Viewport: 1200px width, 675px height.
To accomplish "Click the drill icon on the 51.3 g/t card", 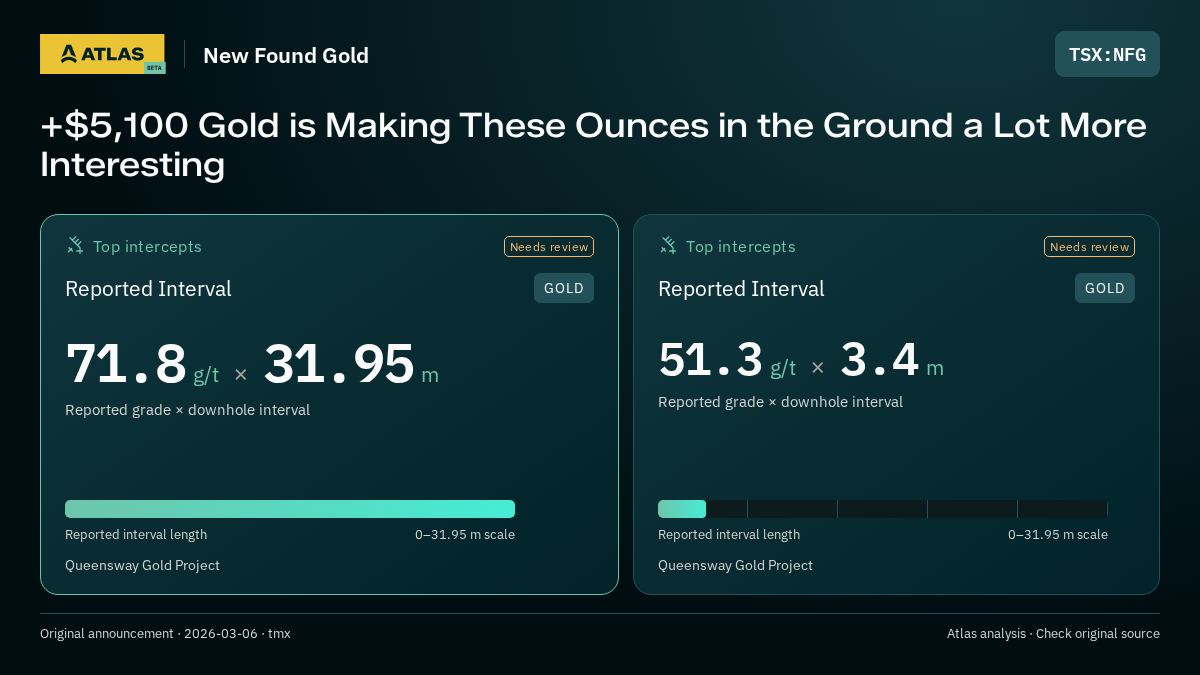I will coord(668,245).
